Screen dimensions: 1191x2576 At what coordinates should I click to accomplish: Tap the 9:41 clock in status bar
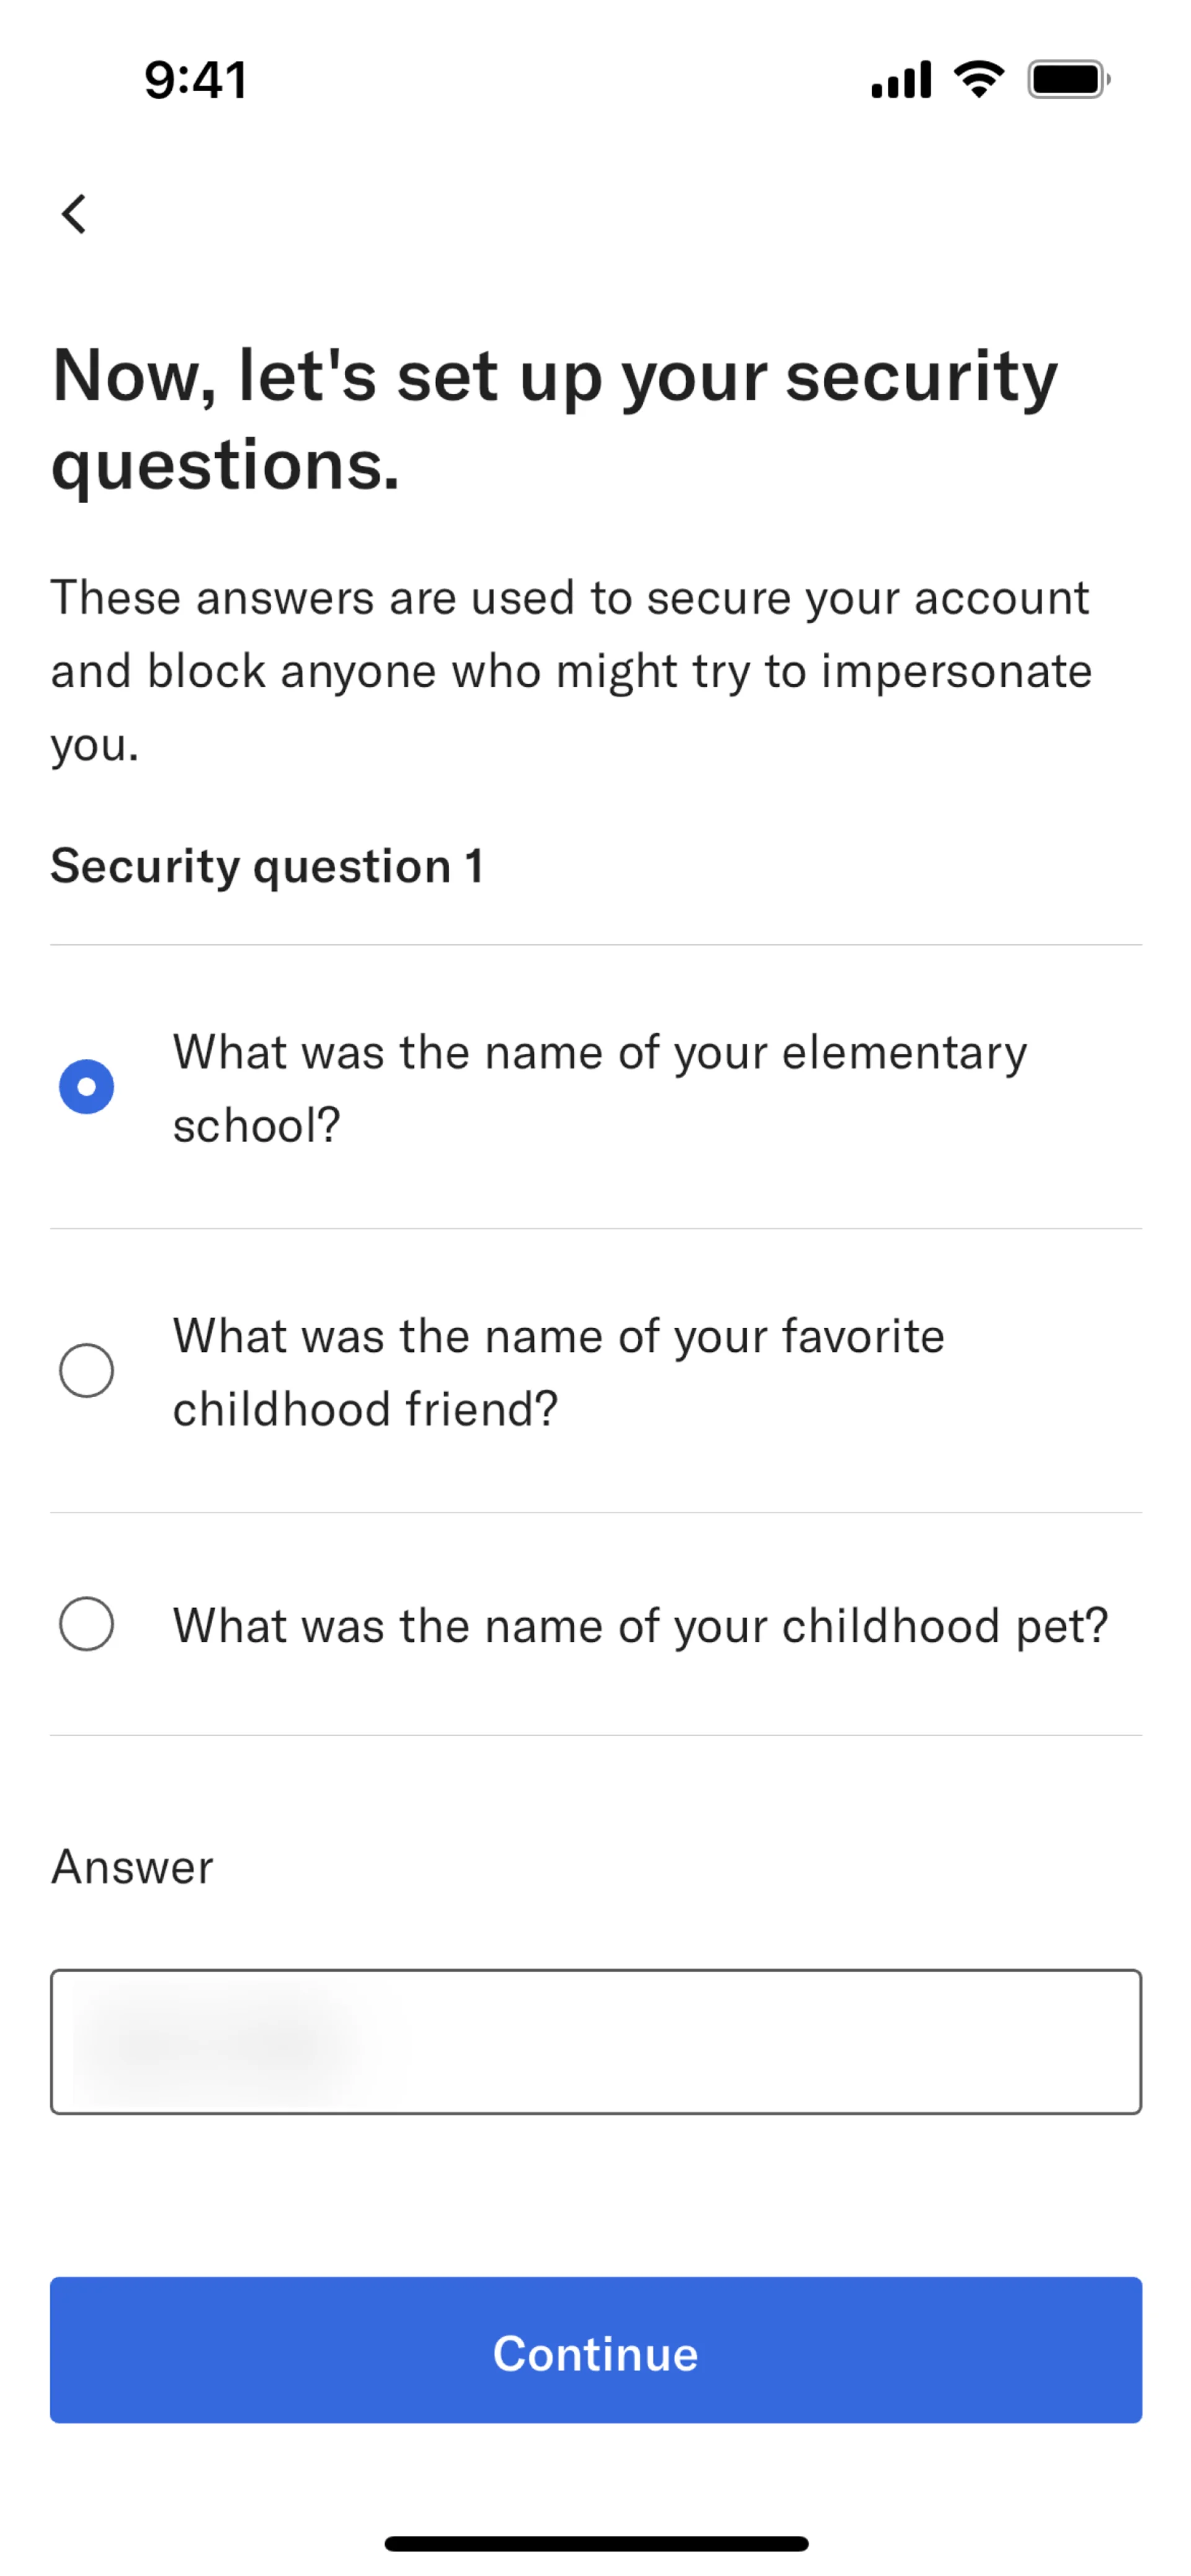point(196,80)
